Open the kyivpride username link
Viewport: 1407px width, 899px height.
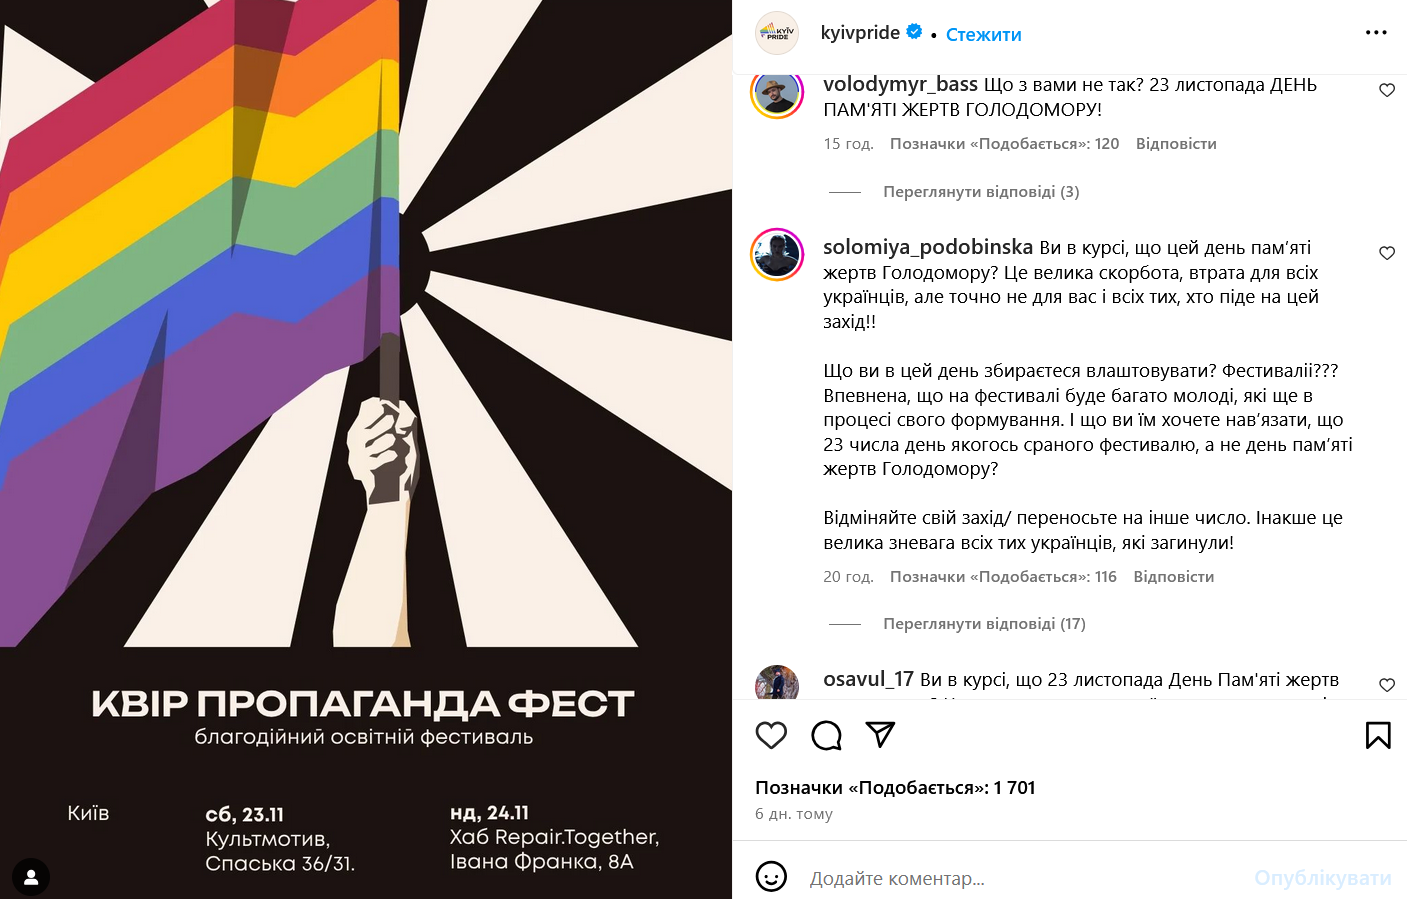click(x=860, y=33)
